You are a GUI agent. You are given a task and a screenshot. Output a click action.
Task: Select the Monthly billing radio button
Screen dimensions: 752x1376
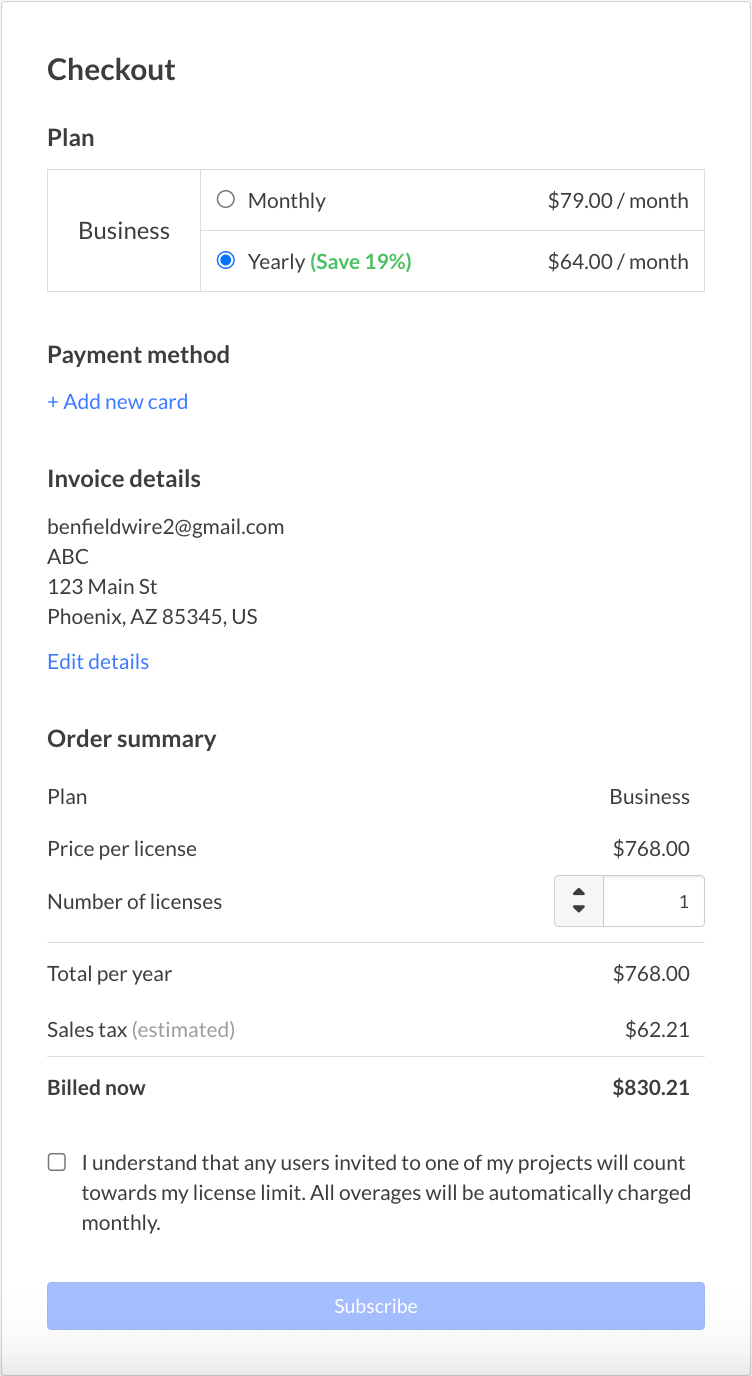pos(226,200)
